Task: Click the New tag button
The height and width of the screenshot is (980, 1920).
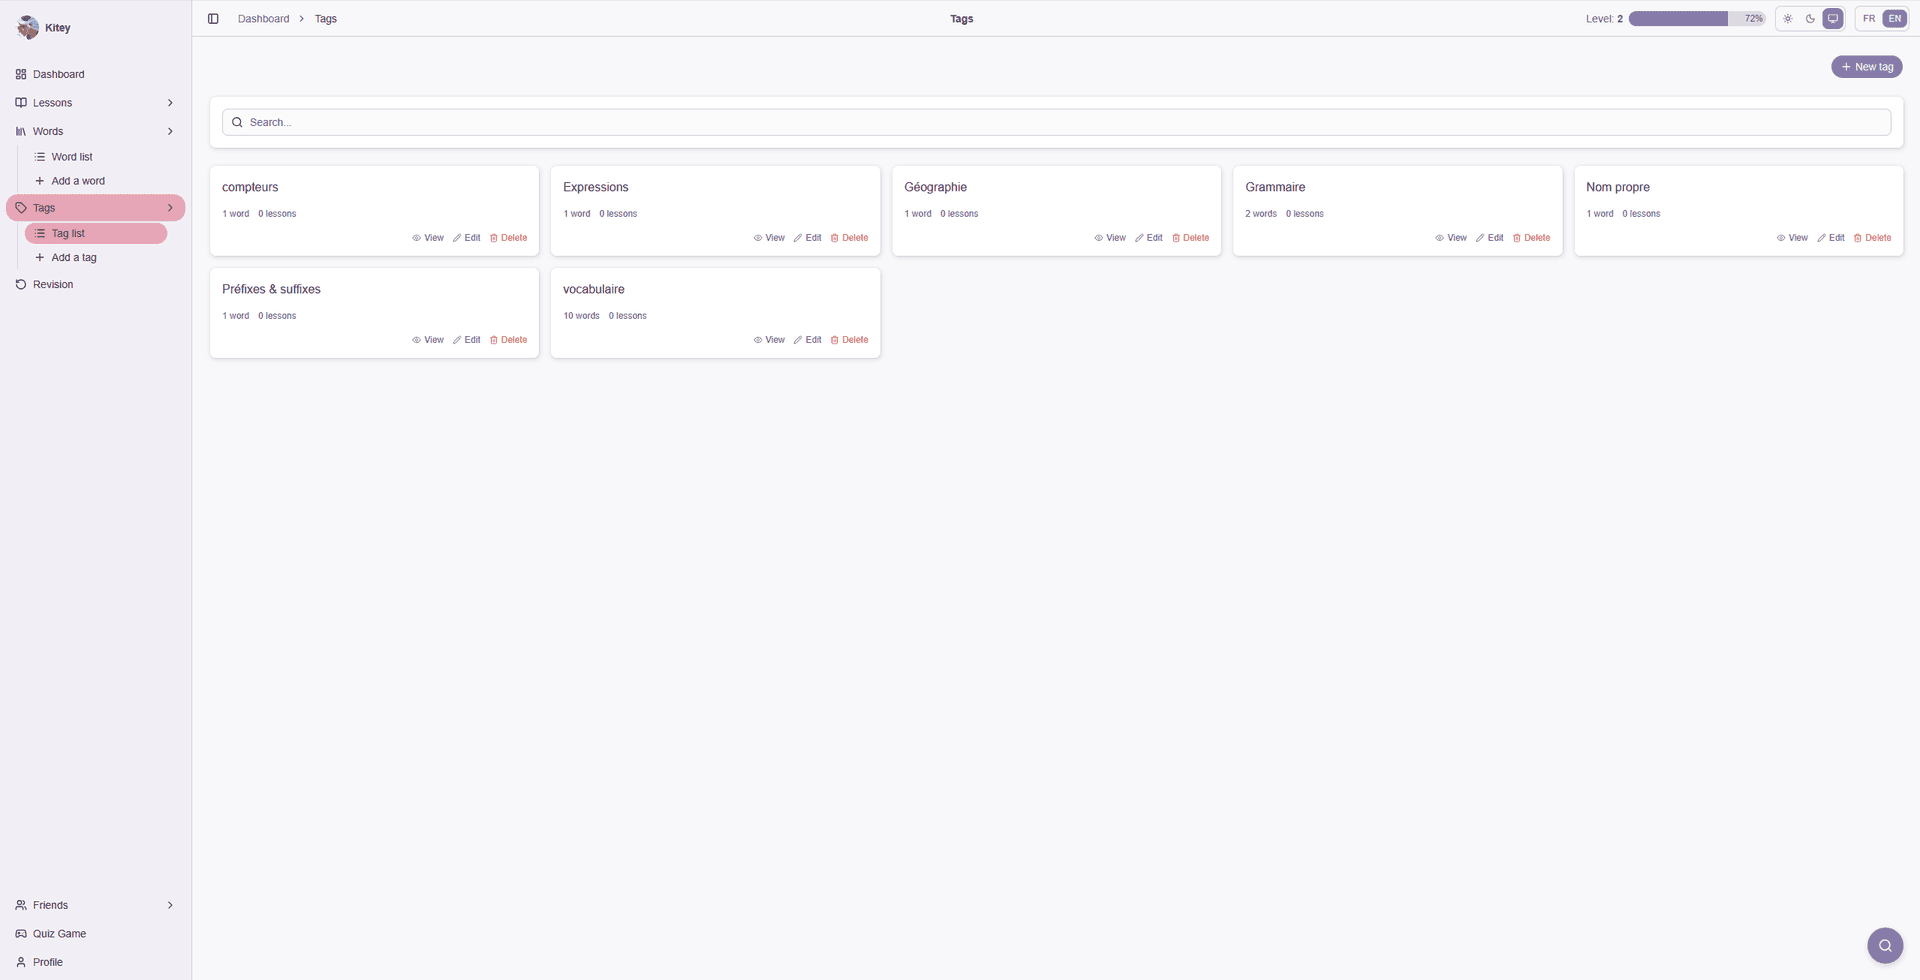Action: pyautogui.click(x=1867, y=67)
